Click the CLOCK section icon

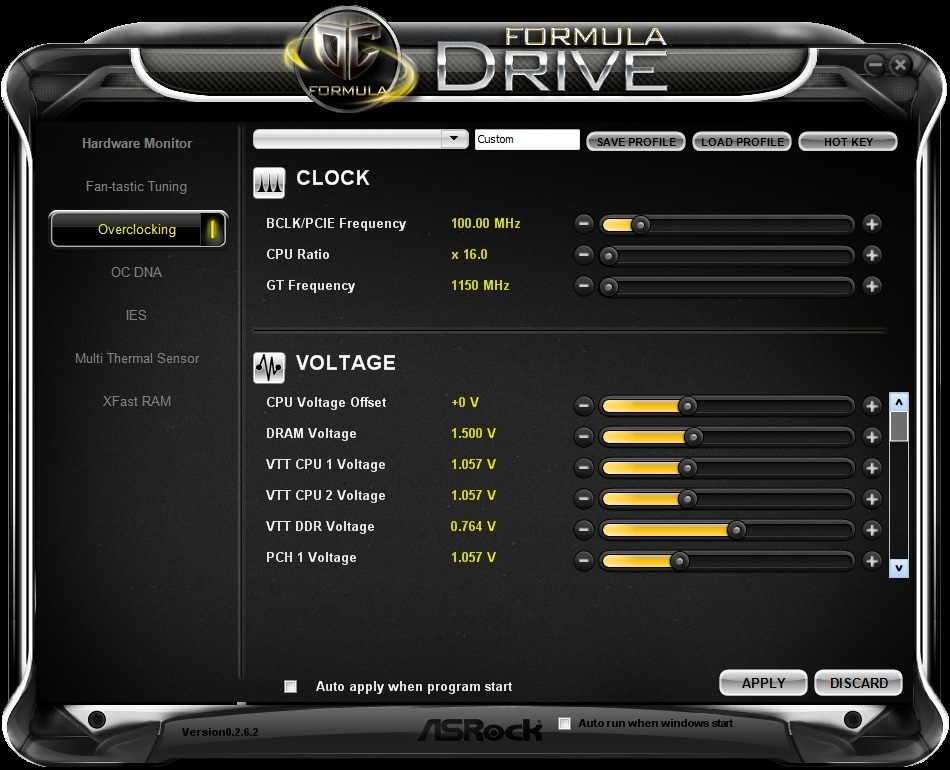[269, 183]
